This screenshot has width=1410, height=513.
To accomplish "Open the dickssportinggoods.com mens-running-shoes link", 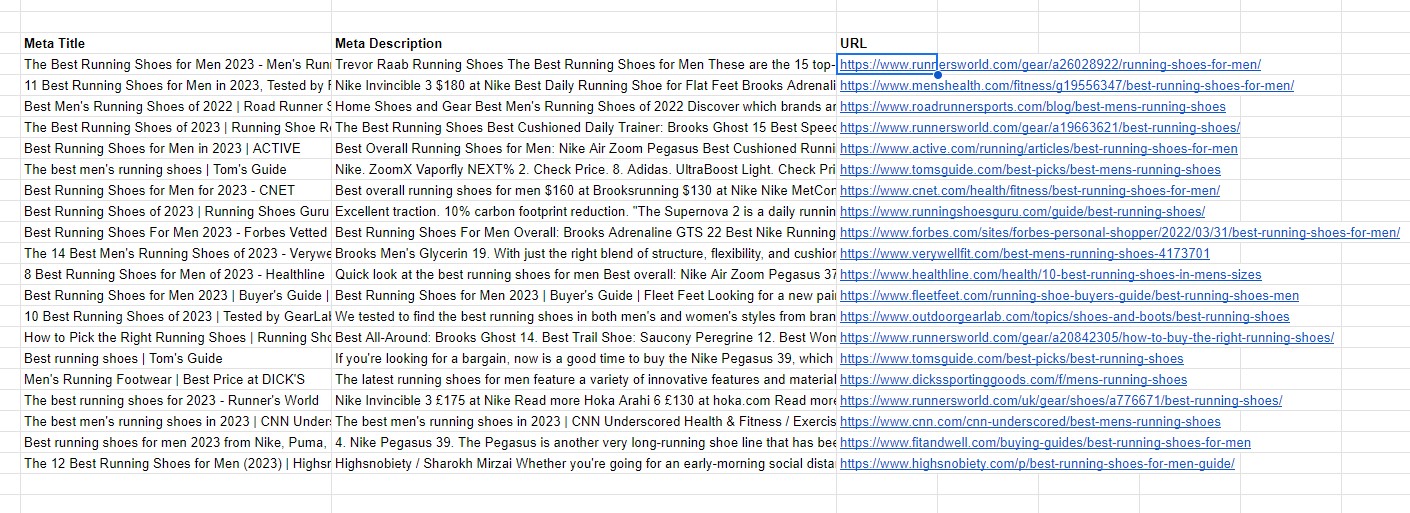I will (1014, 380).
